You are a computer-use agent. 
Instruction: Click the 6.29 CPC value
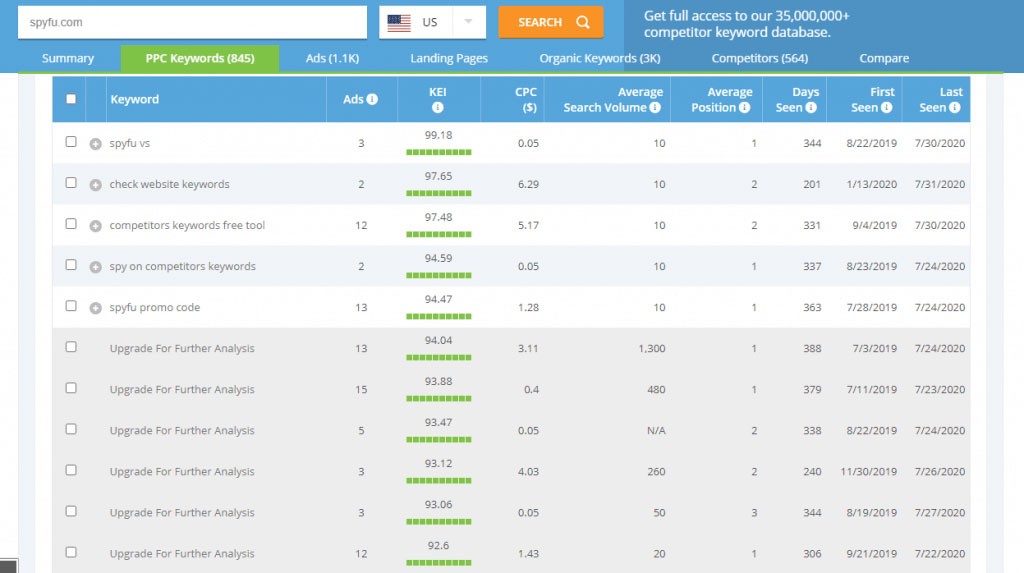(528, 184)
